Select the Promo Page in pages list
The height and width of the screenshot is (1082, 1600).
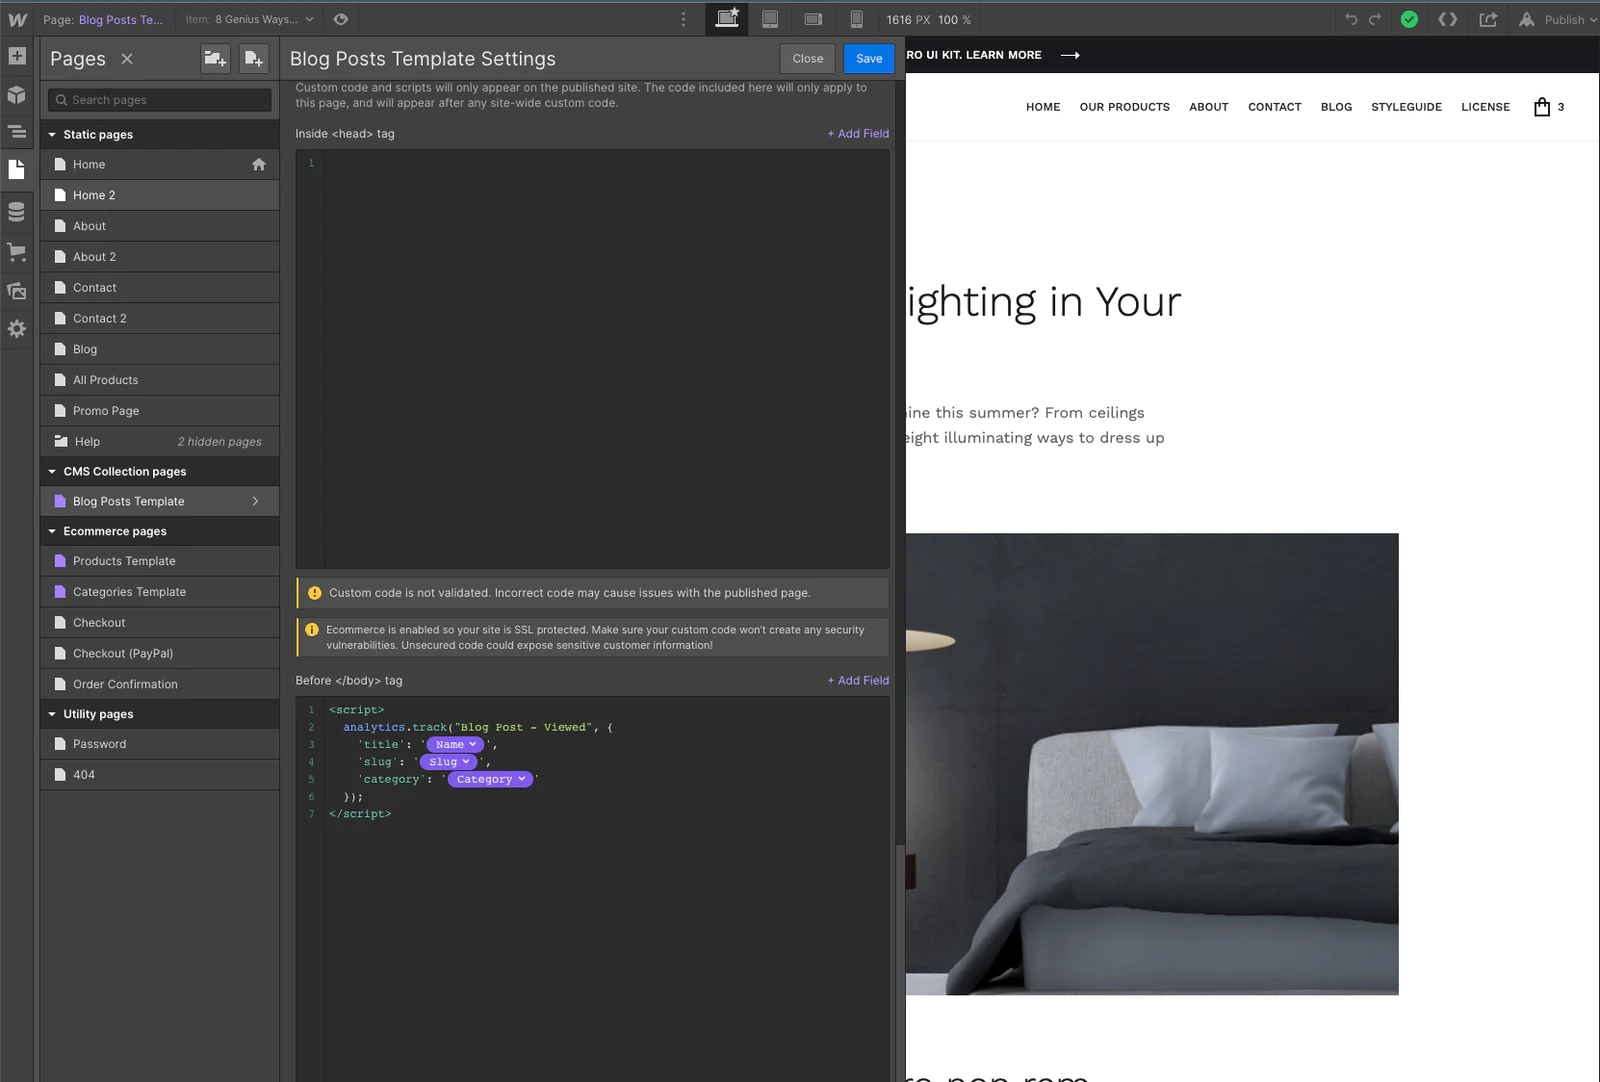[106, 411]
